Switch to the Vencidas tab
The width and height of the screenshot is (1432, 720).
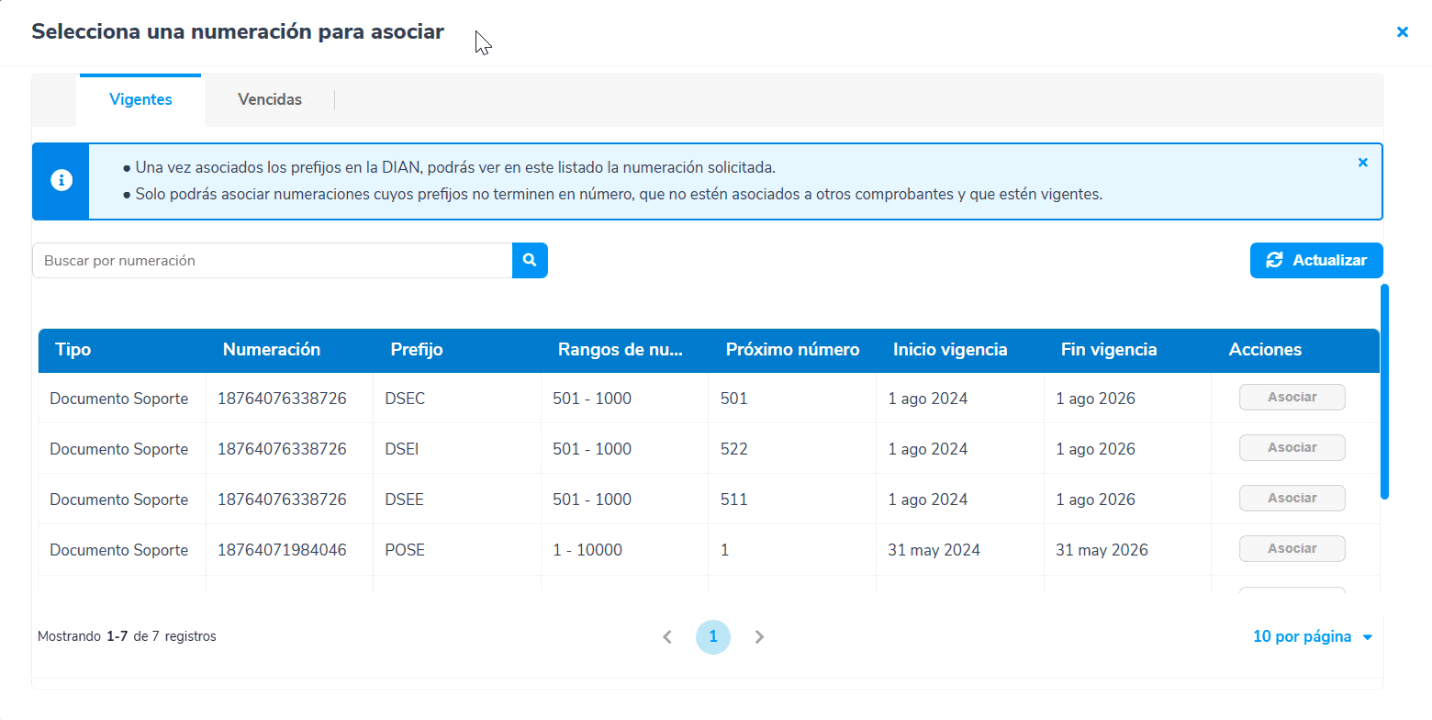point(270,100)
